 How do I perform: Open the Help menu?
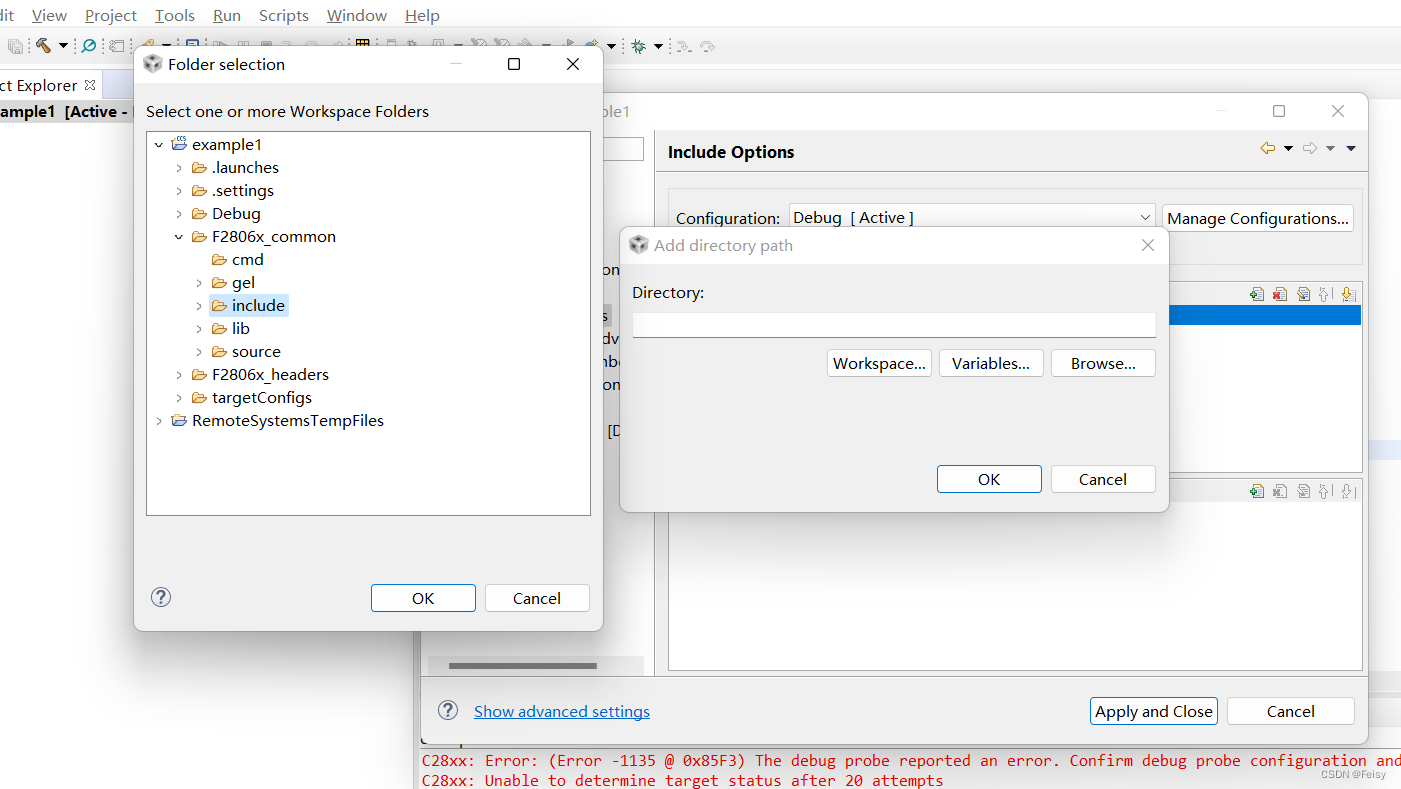coord(422,15)
